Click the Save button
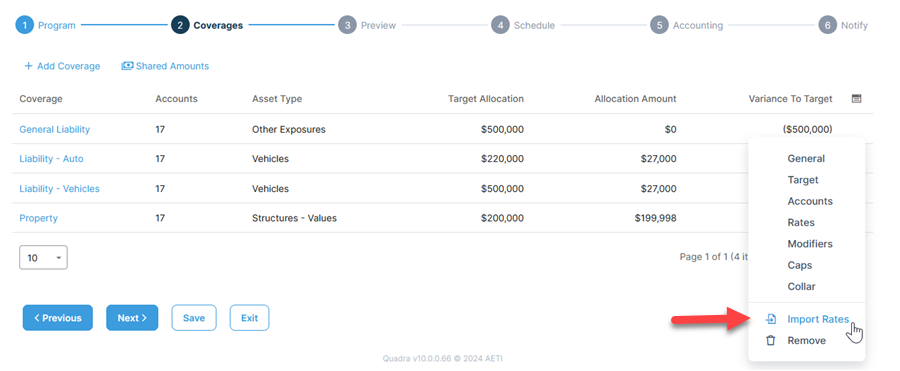This screenshot has height=371, width=900. [194, 318]
